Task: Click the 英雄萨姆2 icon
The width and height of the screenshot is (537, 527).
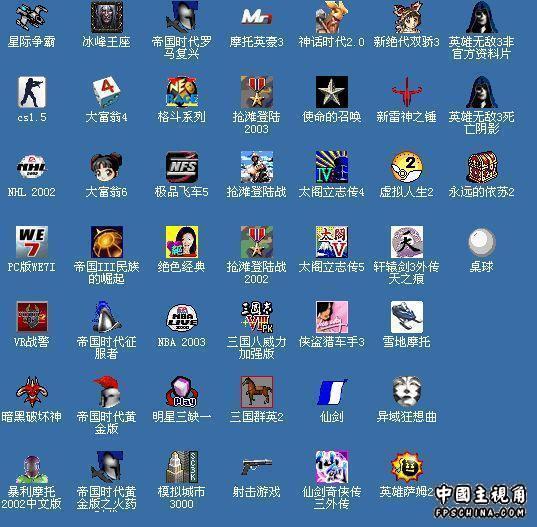Action: click(407, 467)
